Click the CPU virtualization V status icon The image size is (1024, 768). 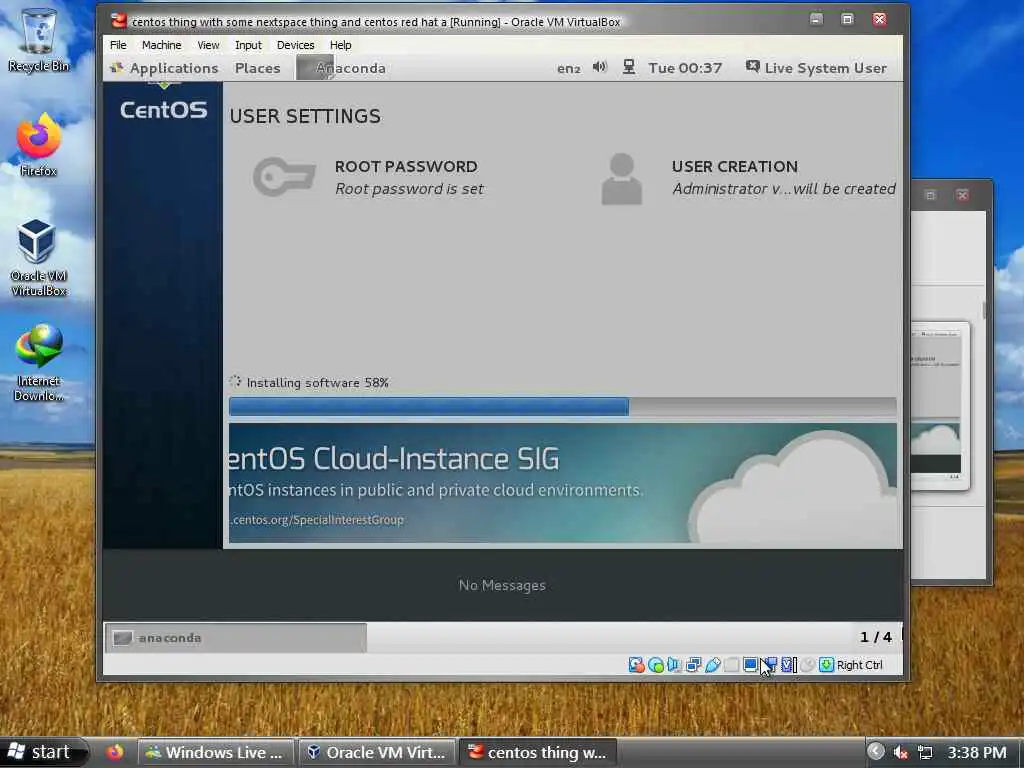coord(789,665)
